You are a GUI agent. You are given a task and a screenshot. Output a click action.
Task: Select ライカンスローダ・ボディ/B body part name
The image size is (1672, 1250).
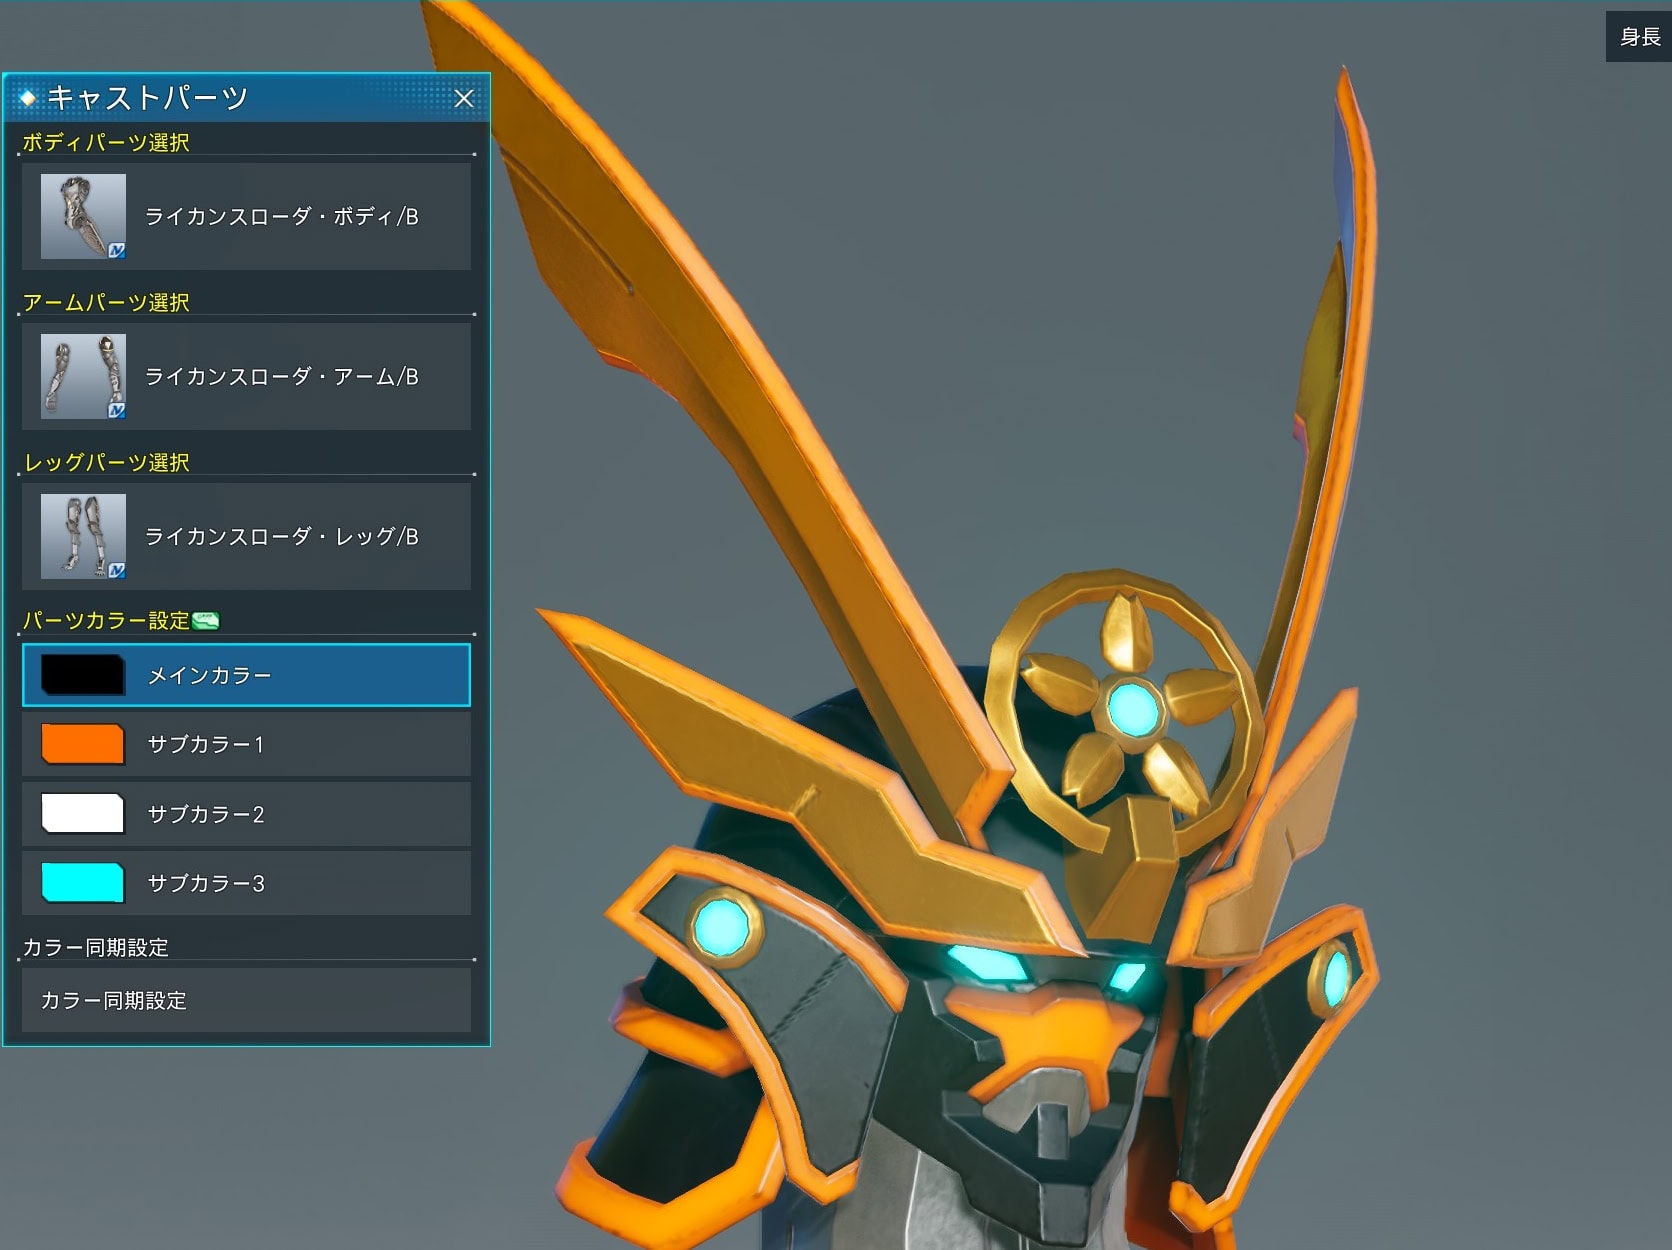[281, 216]
